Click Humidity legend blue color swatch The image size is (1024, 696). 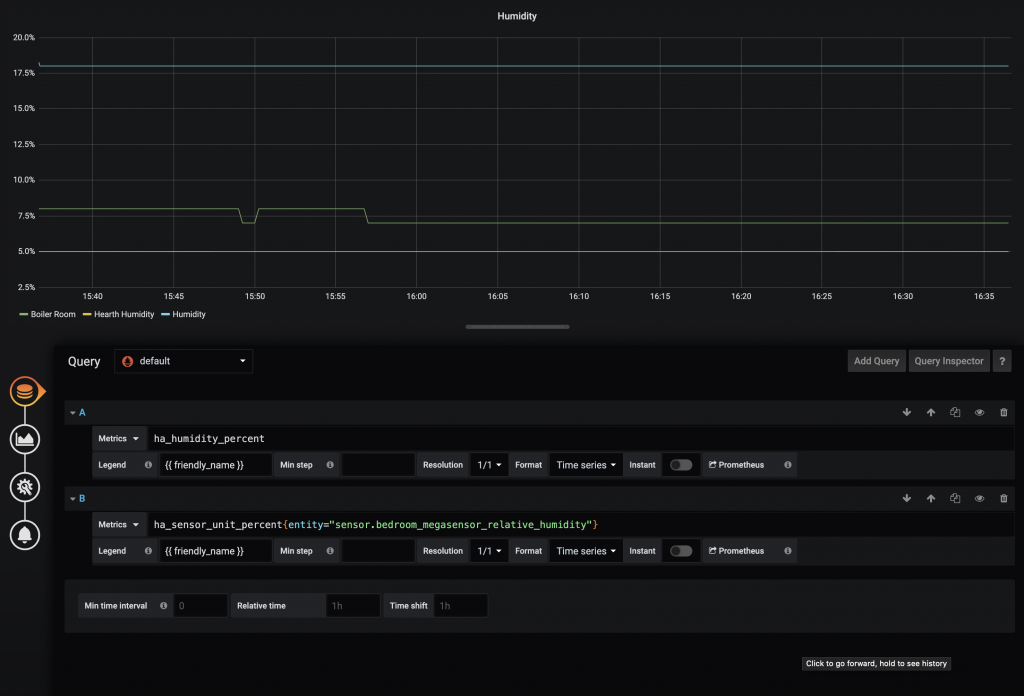(x=165, y=315)
